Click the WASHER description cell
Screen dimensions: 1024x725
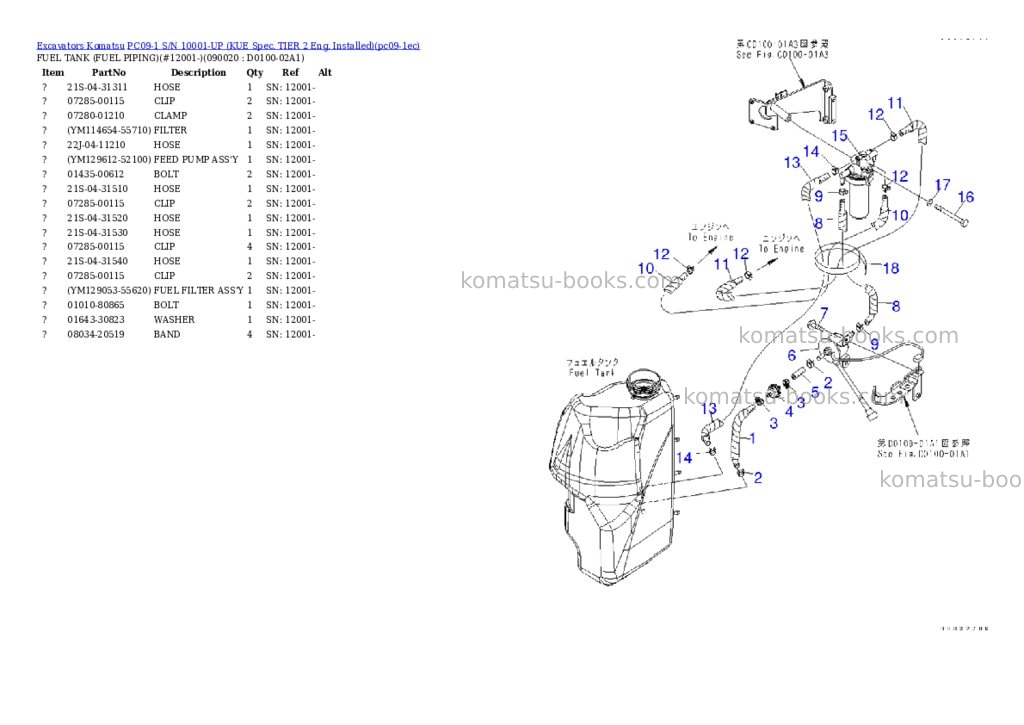(x=174, y=319)
